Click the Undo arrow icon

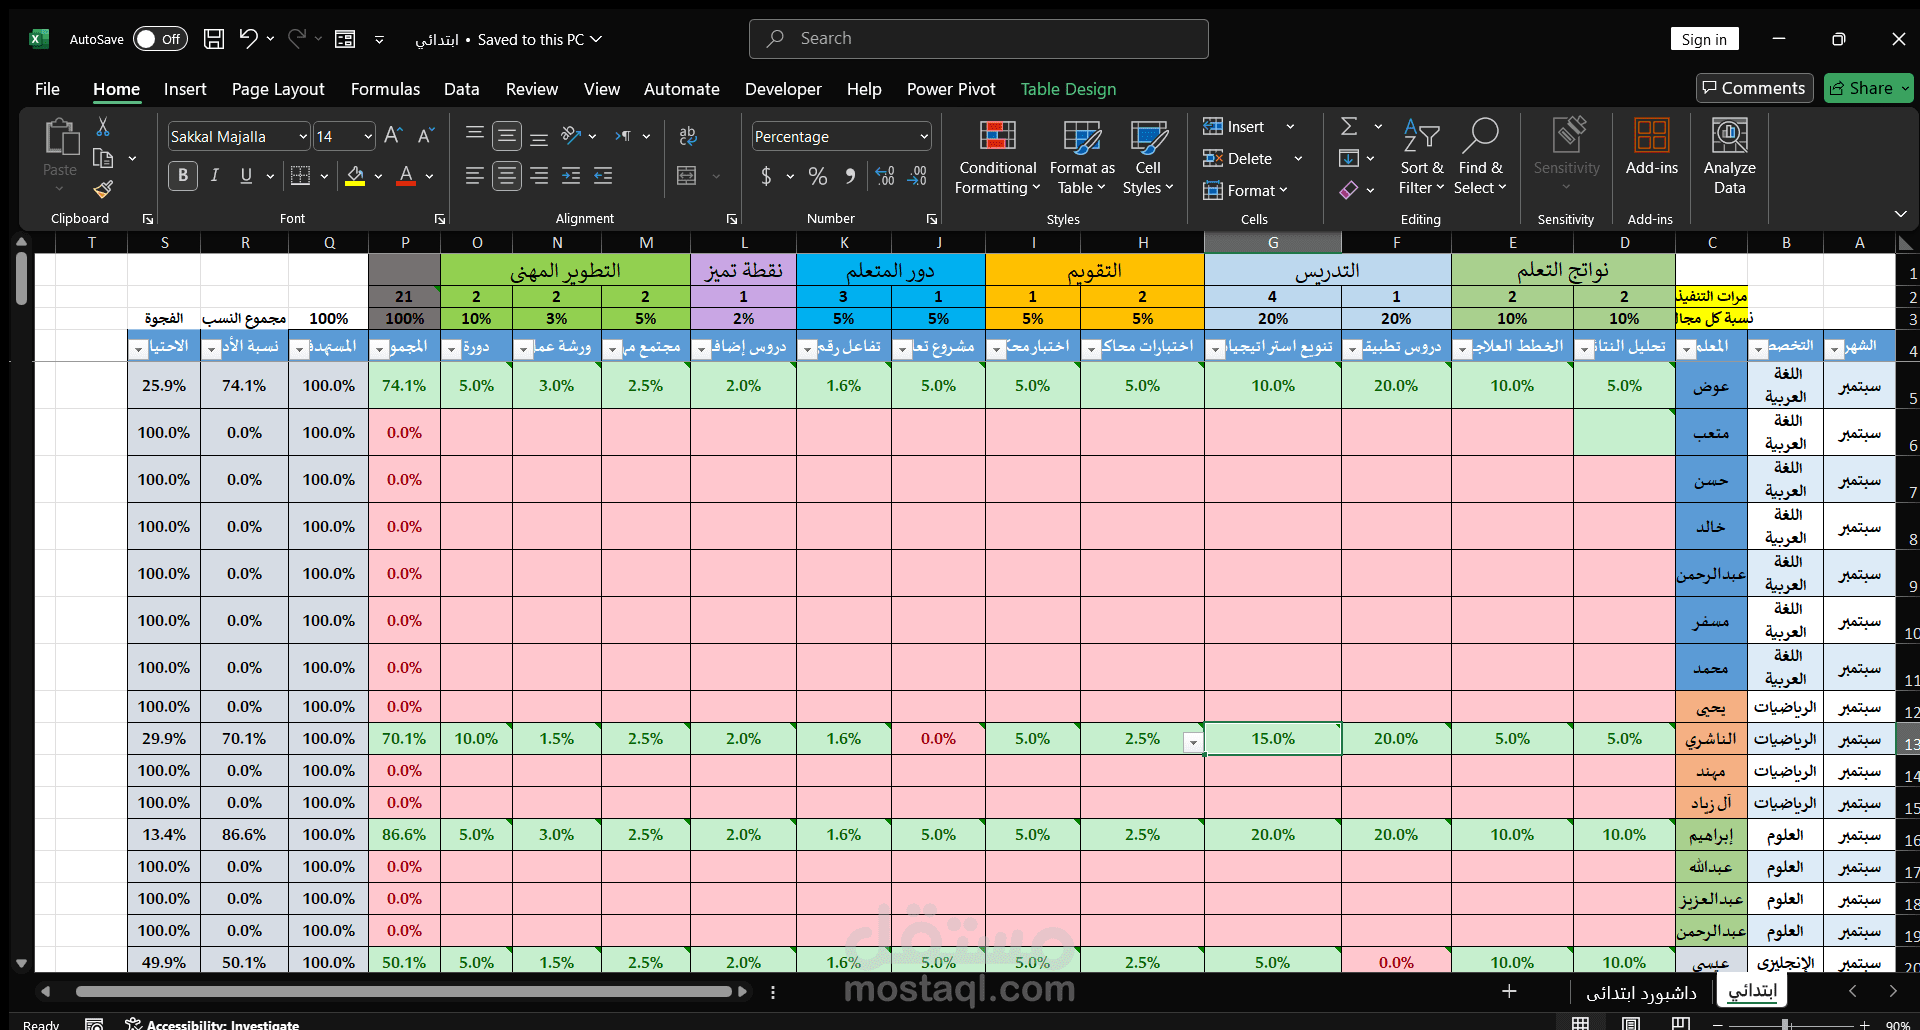pyautogui.click(x=248, y=39)
